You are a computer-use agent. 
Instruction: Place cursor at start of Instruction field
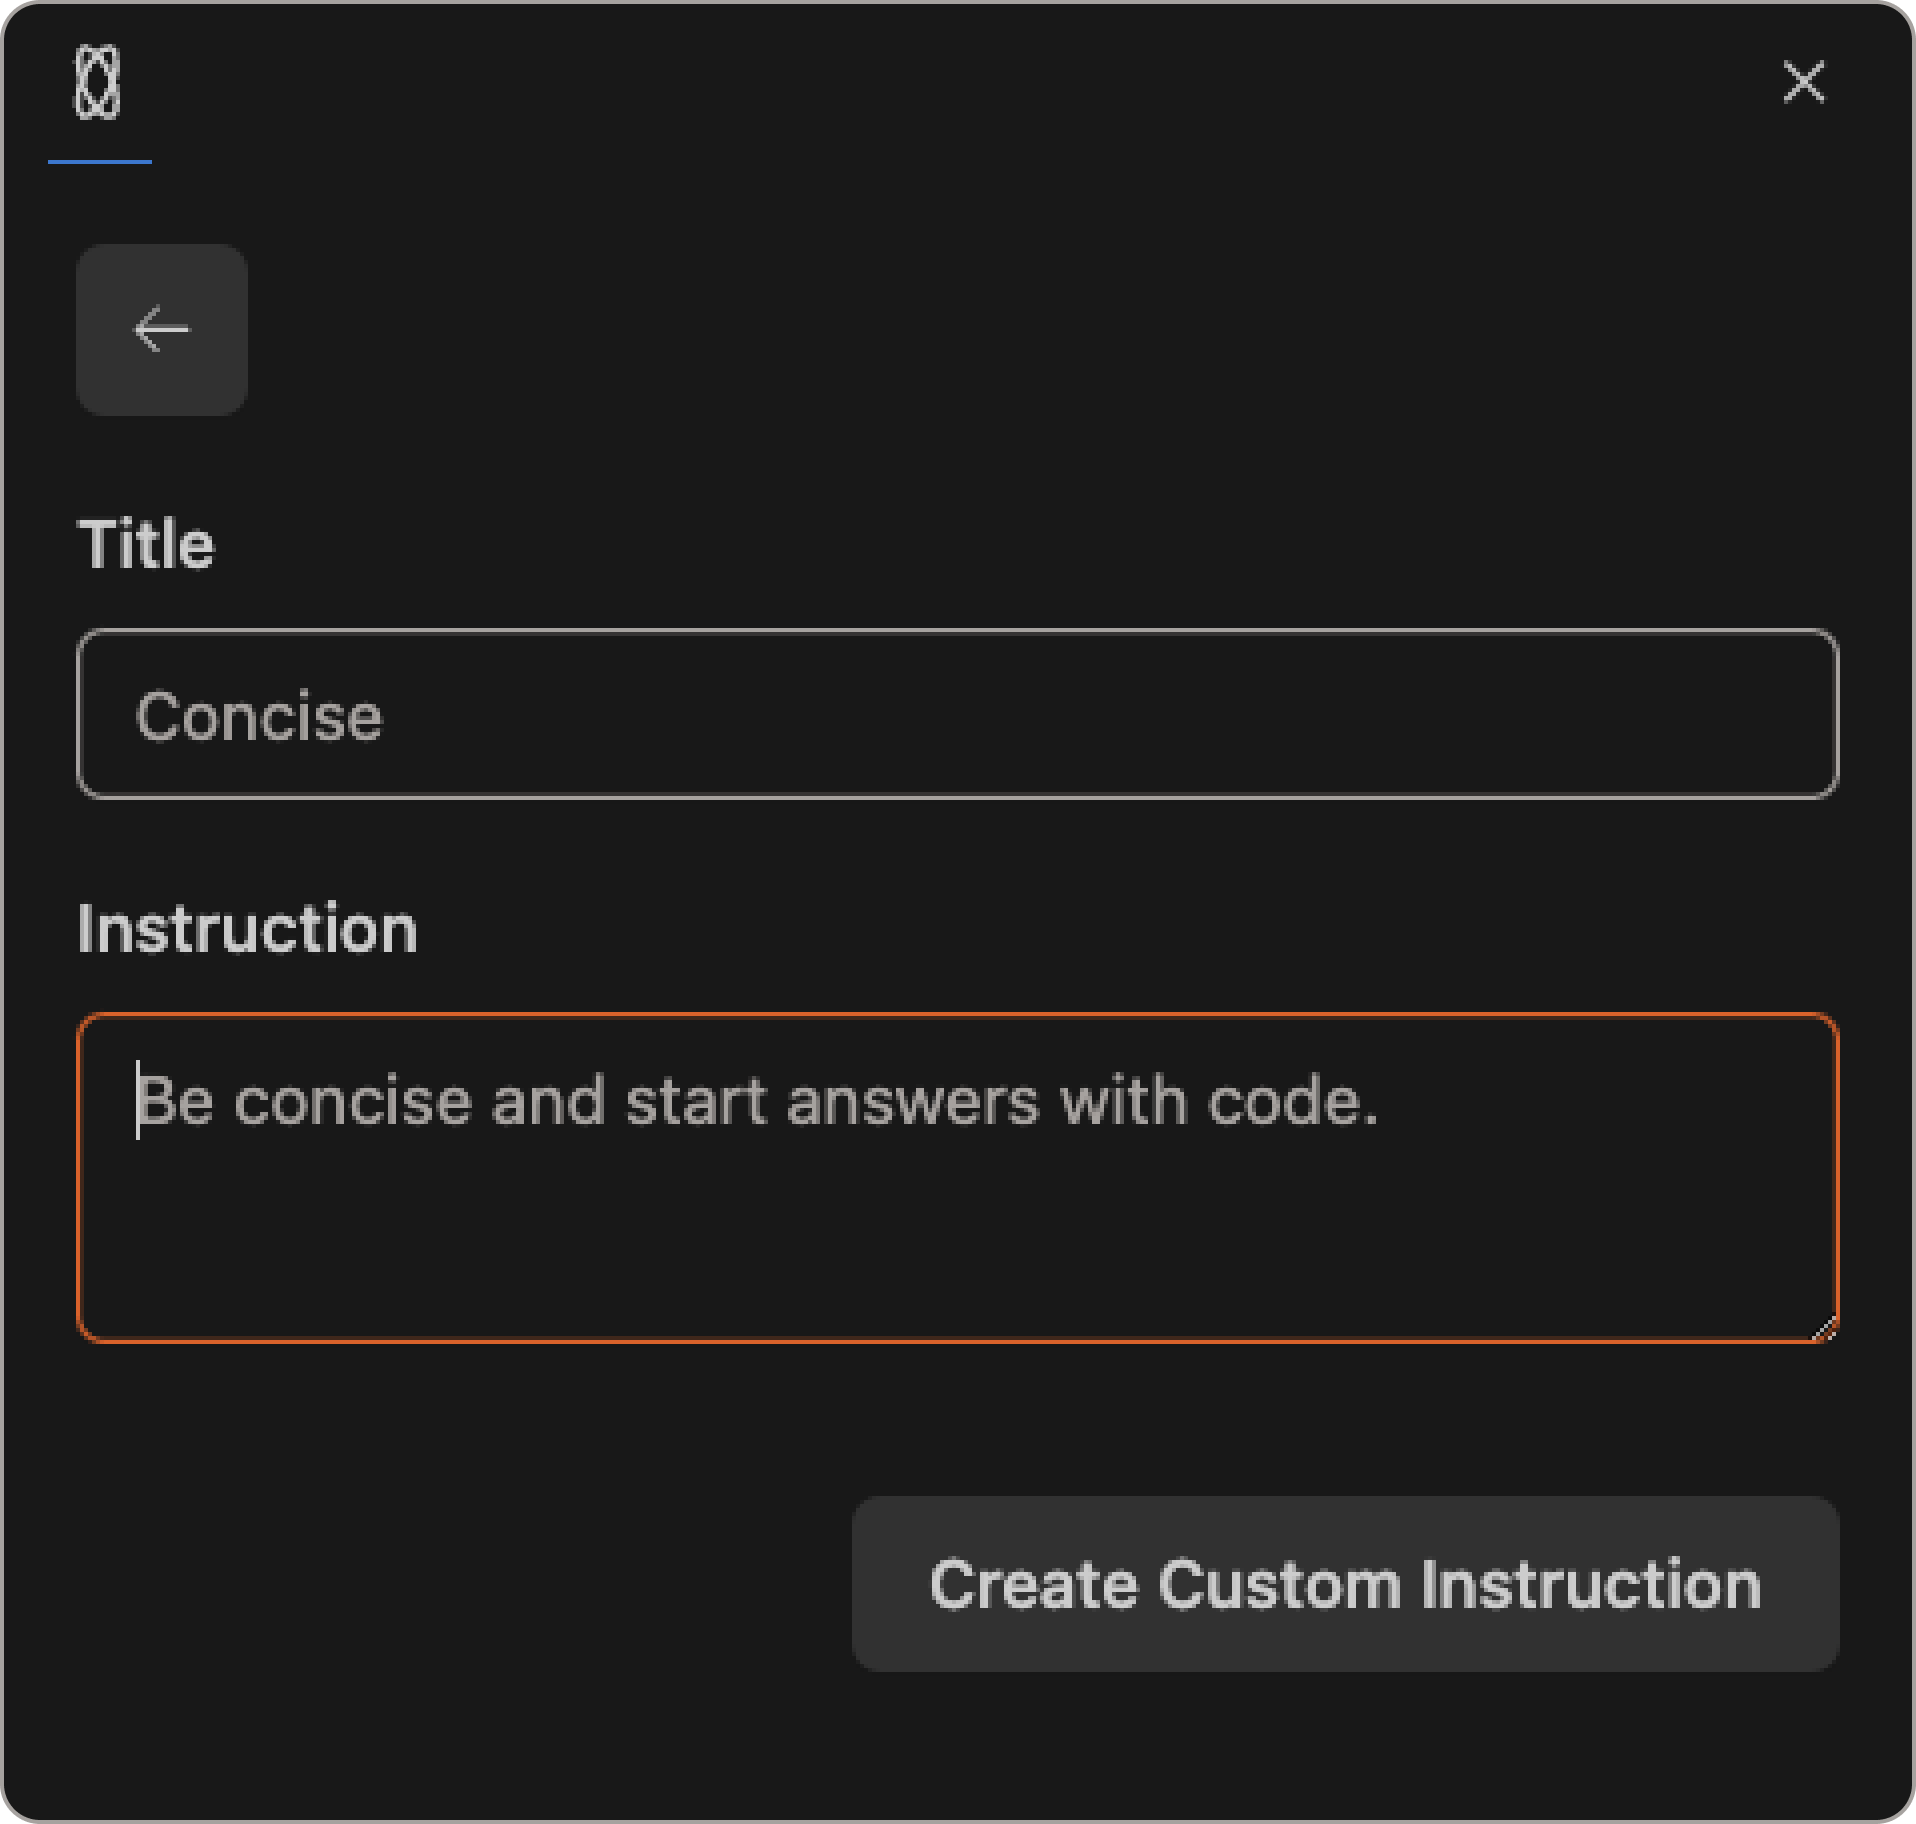click(x=140, y=1101)
